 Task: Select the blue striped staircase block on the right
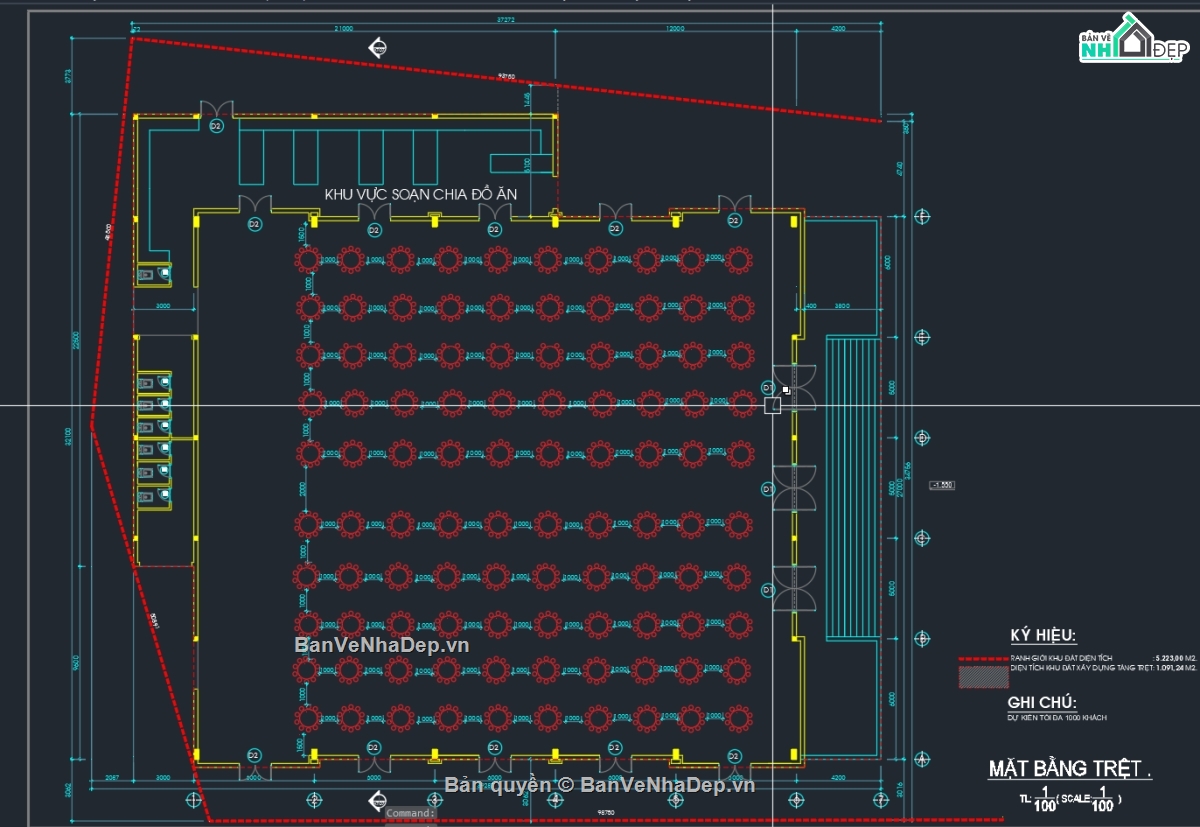tap(853, 489)
